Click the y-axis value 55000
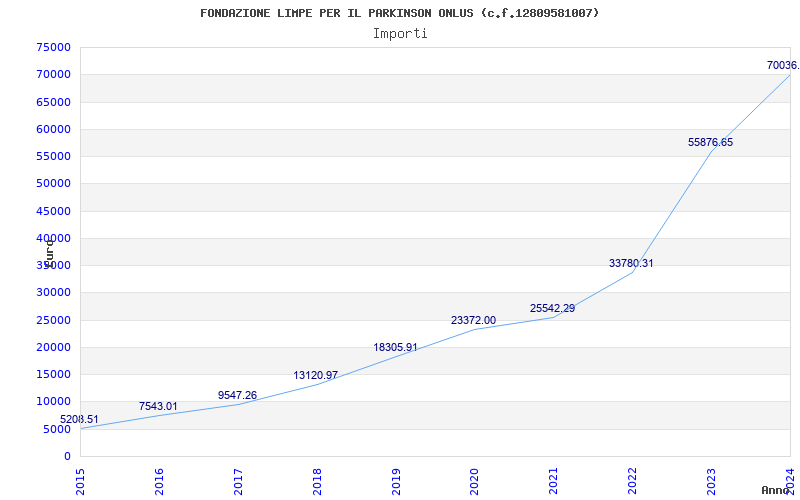This screenshot has height=500, width=800. pos(54,156)
